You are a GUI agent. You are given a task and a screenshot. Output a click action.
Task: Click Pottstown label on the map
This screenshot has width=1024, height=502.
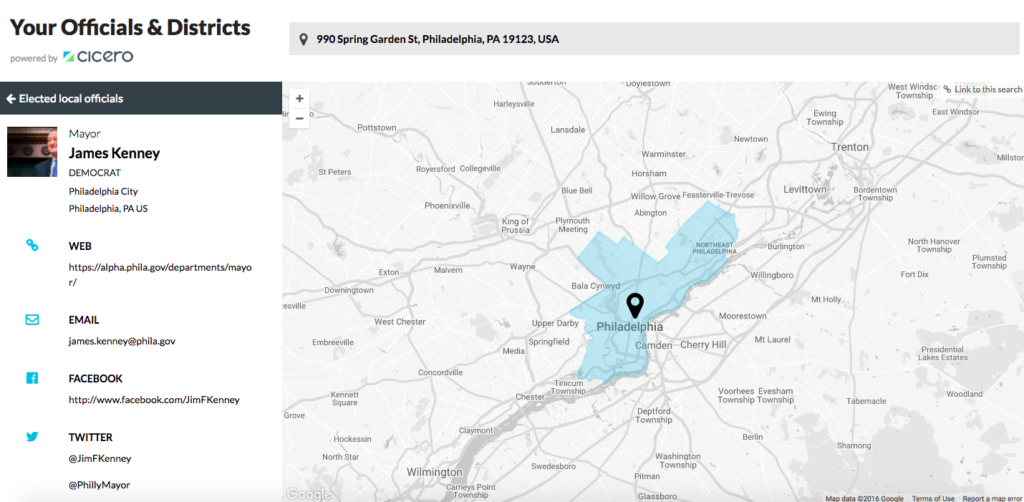377,127
